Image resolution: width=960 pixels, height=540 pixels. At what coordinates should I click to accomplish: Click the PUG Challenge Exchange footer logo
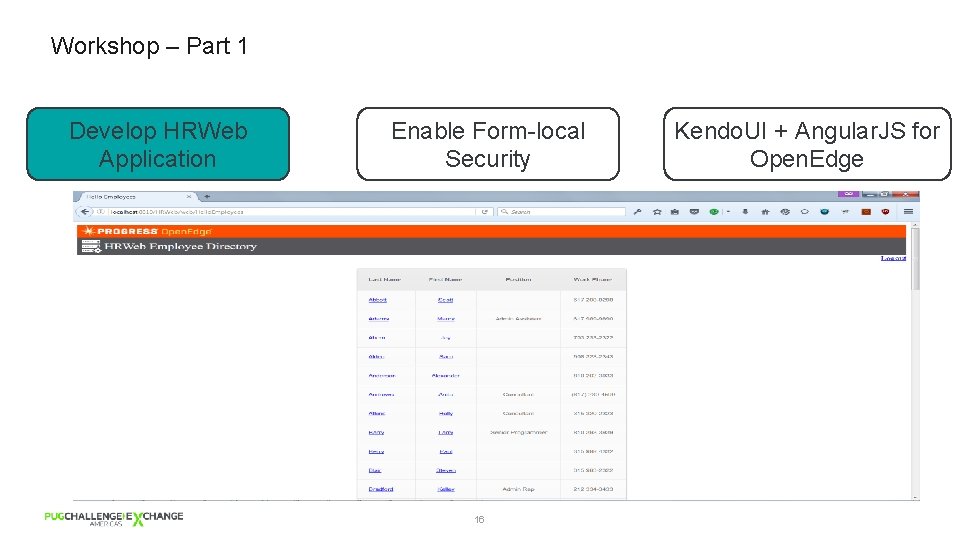click(x=114, y=519)
